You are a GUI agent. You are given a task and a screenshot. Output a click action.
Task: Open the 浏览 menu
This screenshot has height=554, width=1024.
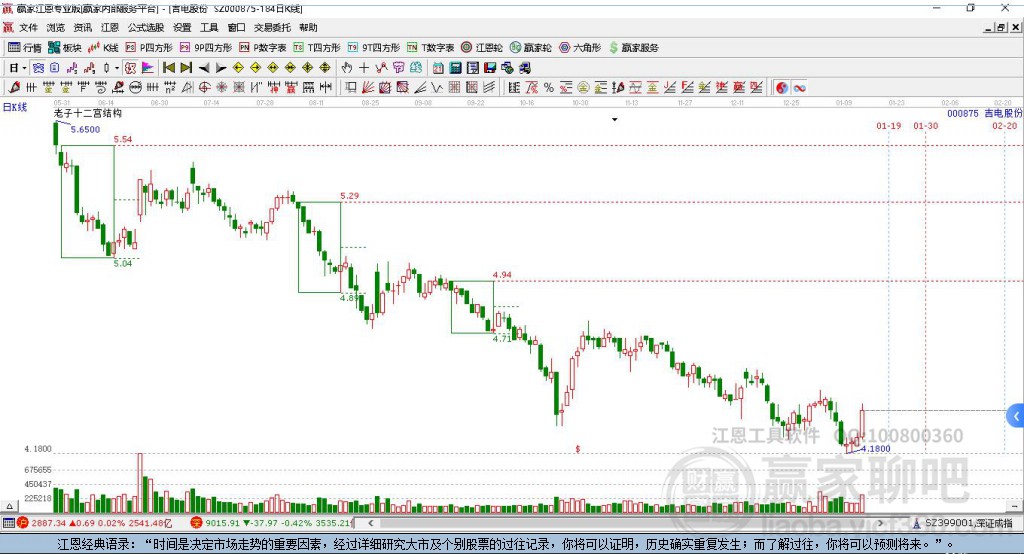point(56,27)
